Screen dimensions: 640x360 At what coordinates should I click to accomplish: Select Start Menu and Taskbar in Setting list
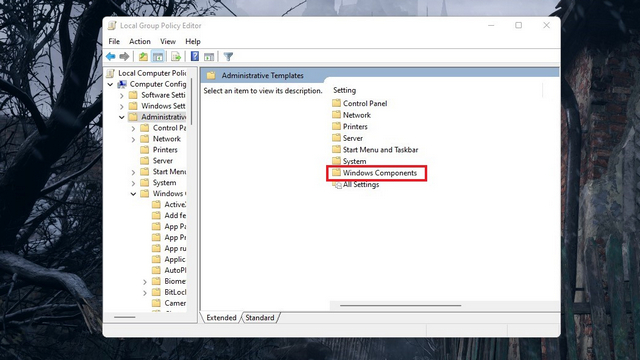tap(380, 150)
